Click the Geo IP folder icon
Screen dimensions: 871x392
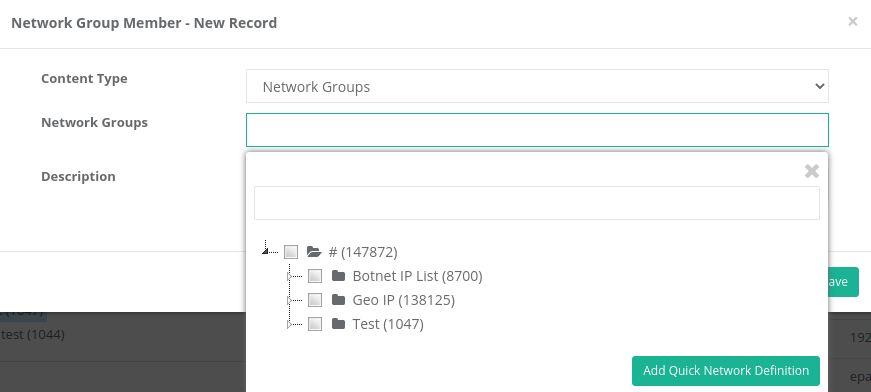[338, 300]
